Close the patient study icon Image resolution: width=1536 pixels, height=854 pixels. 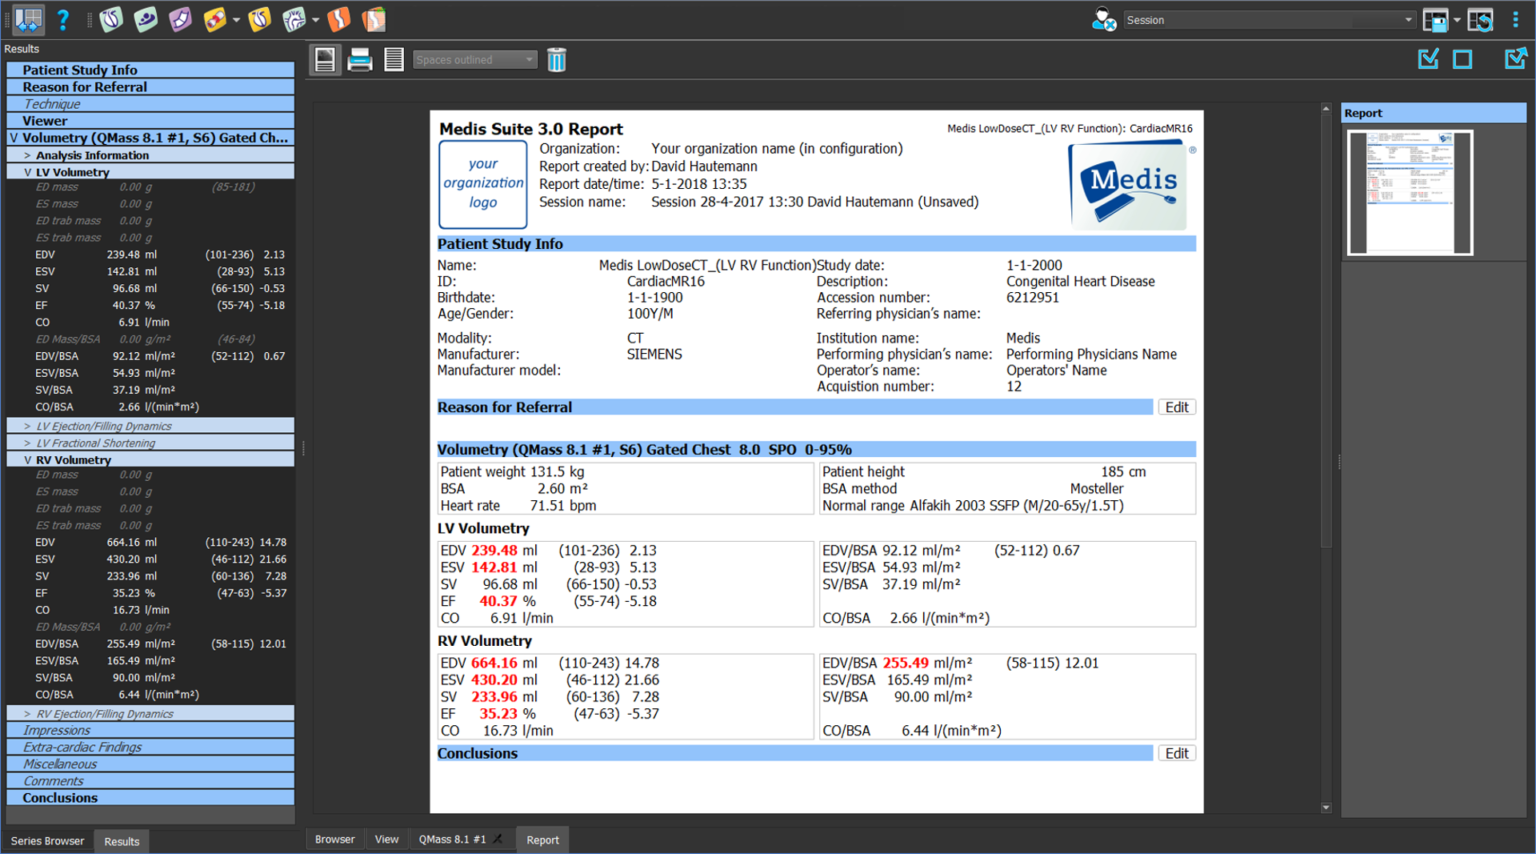pyautogui.click(x=1104, y=20)
